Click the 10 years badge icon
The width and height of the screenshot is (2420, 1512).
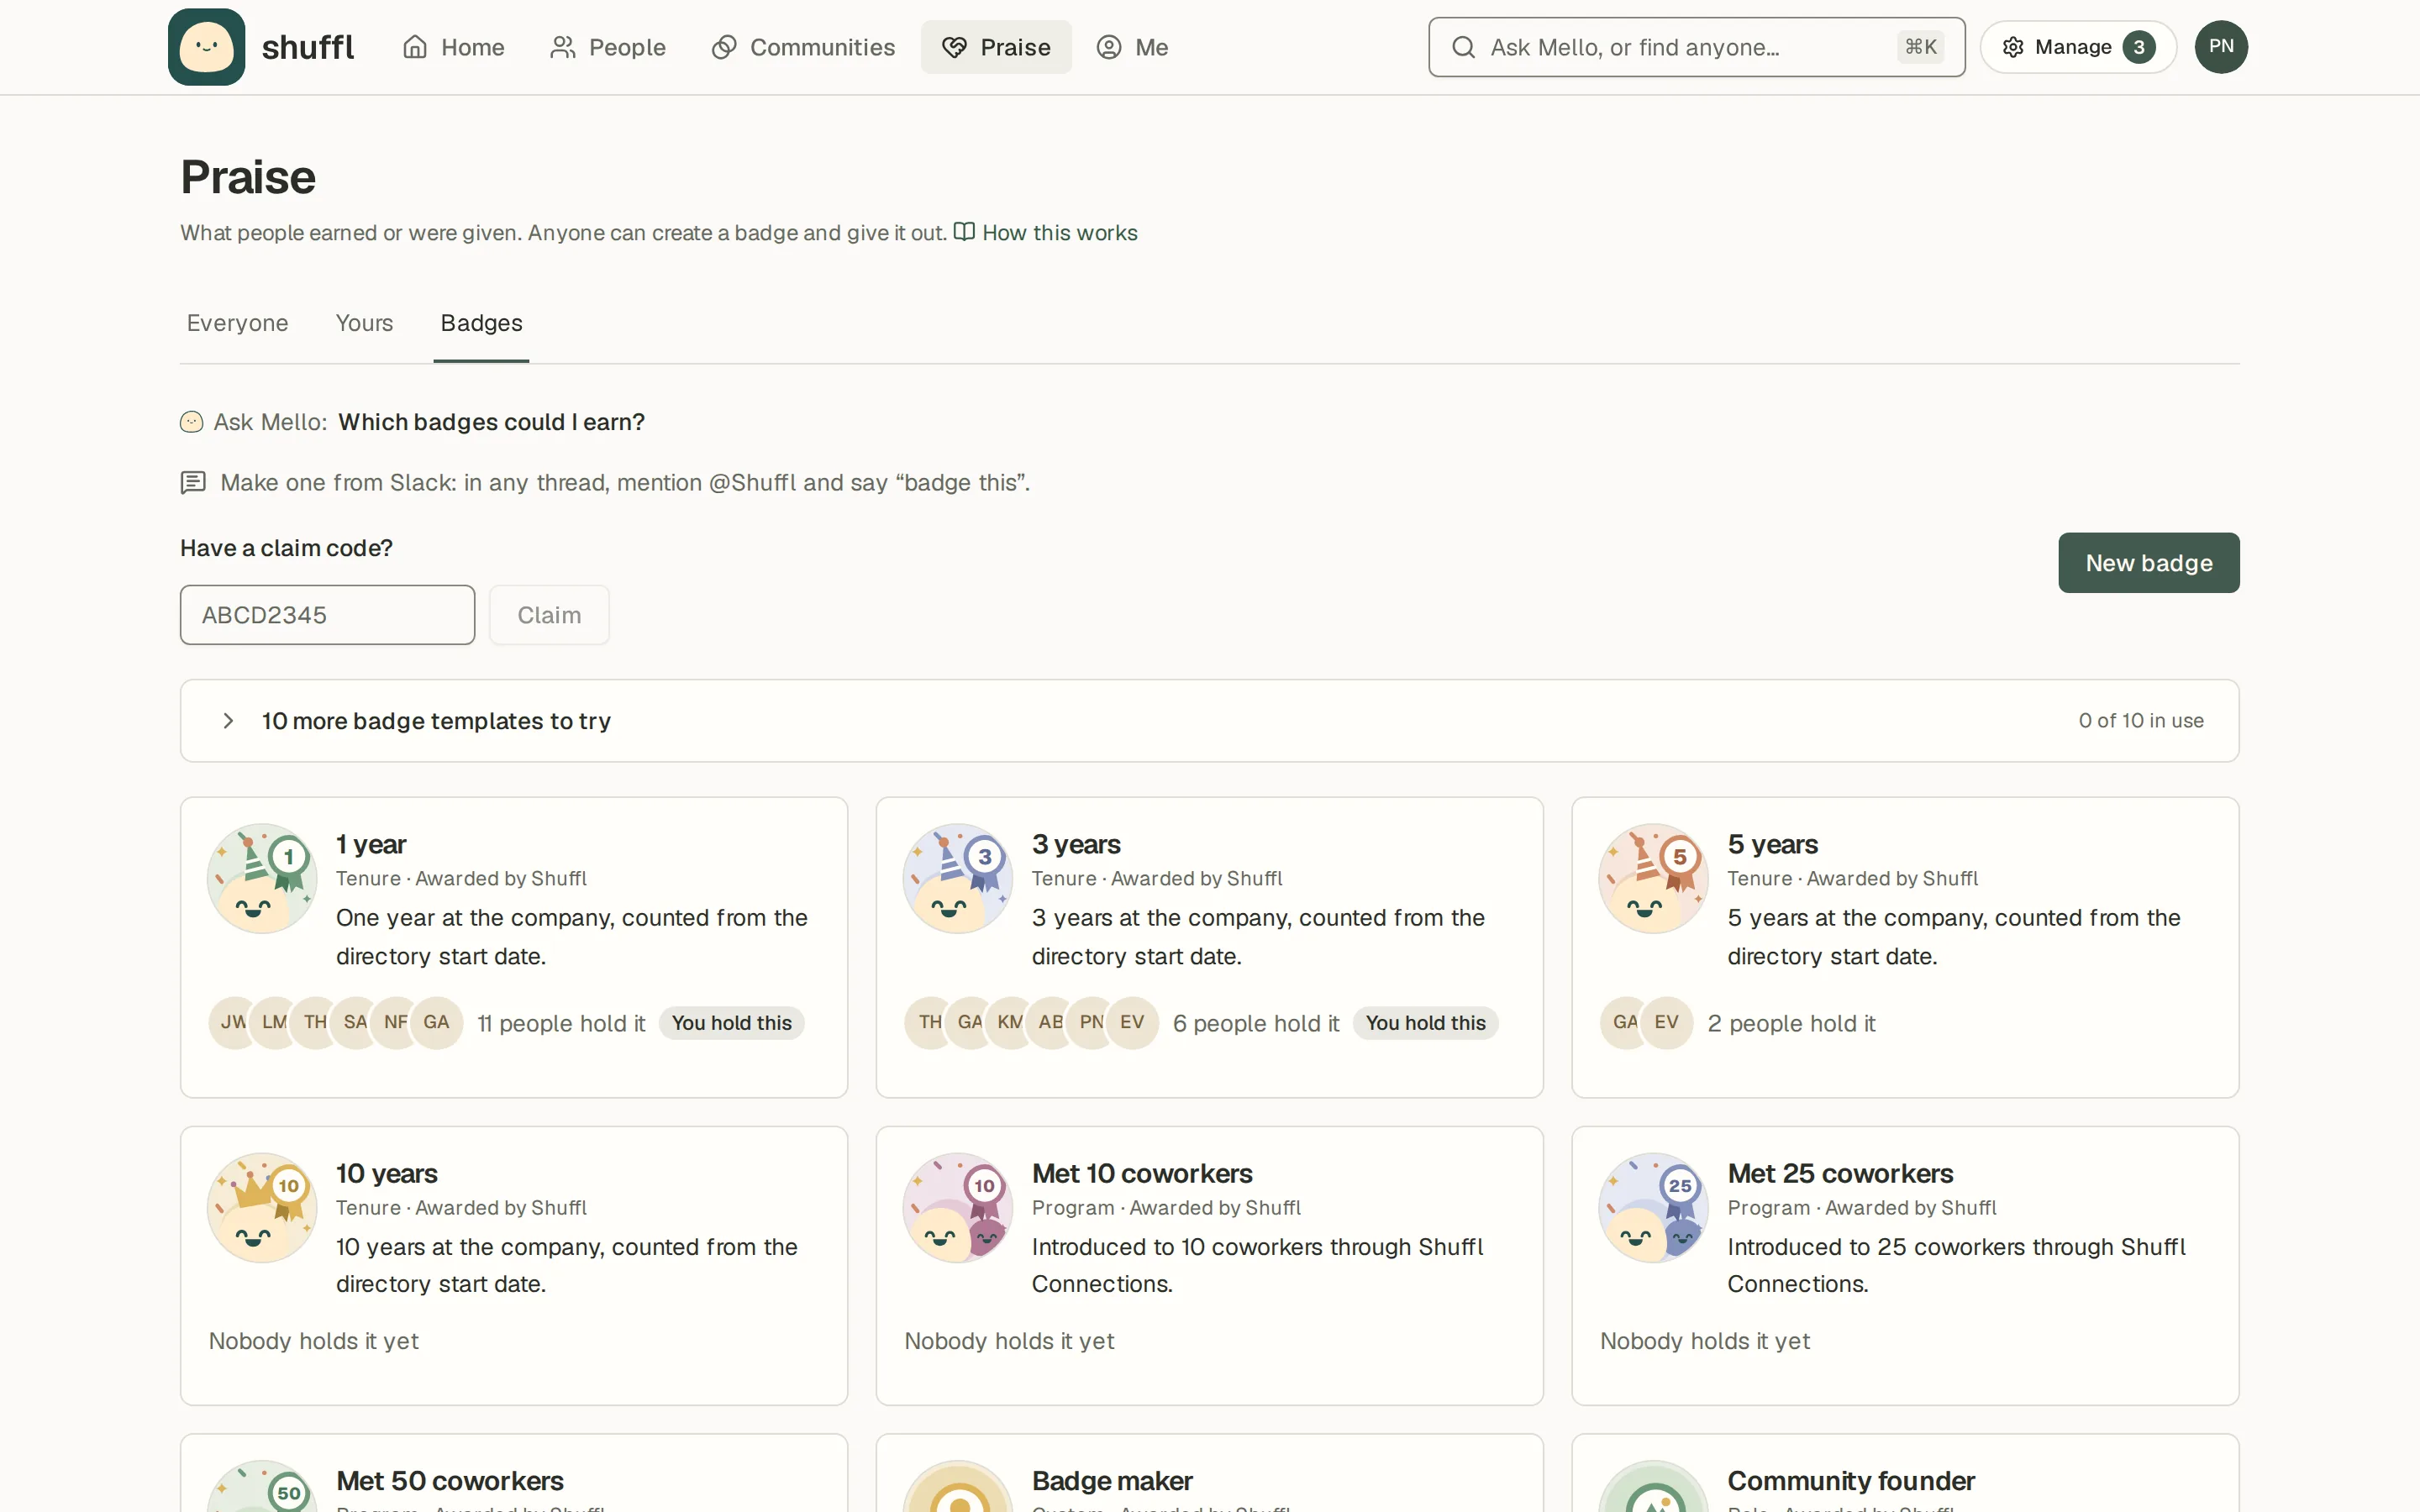262,1208
